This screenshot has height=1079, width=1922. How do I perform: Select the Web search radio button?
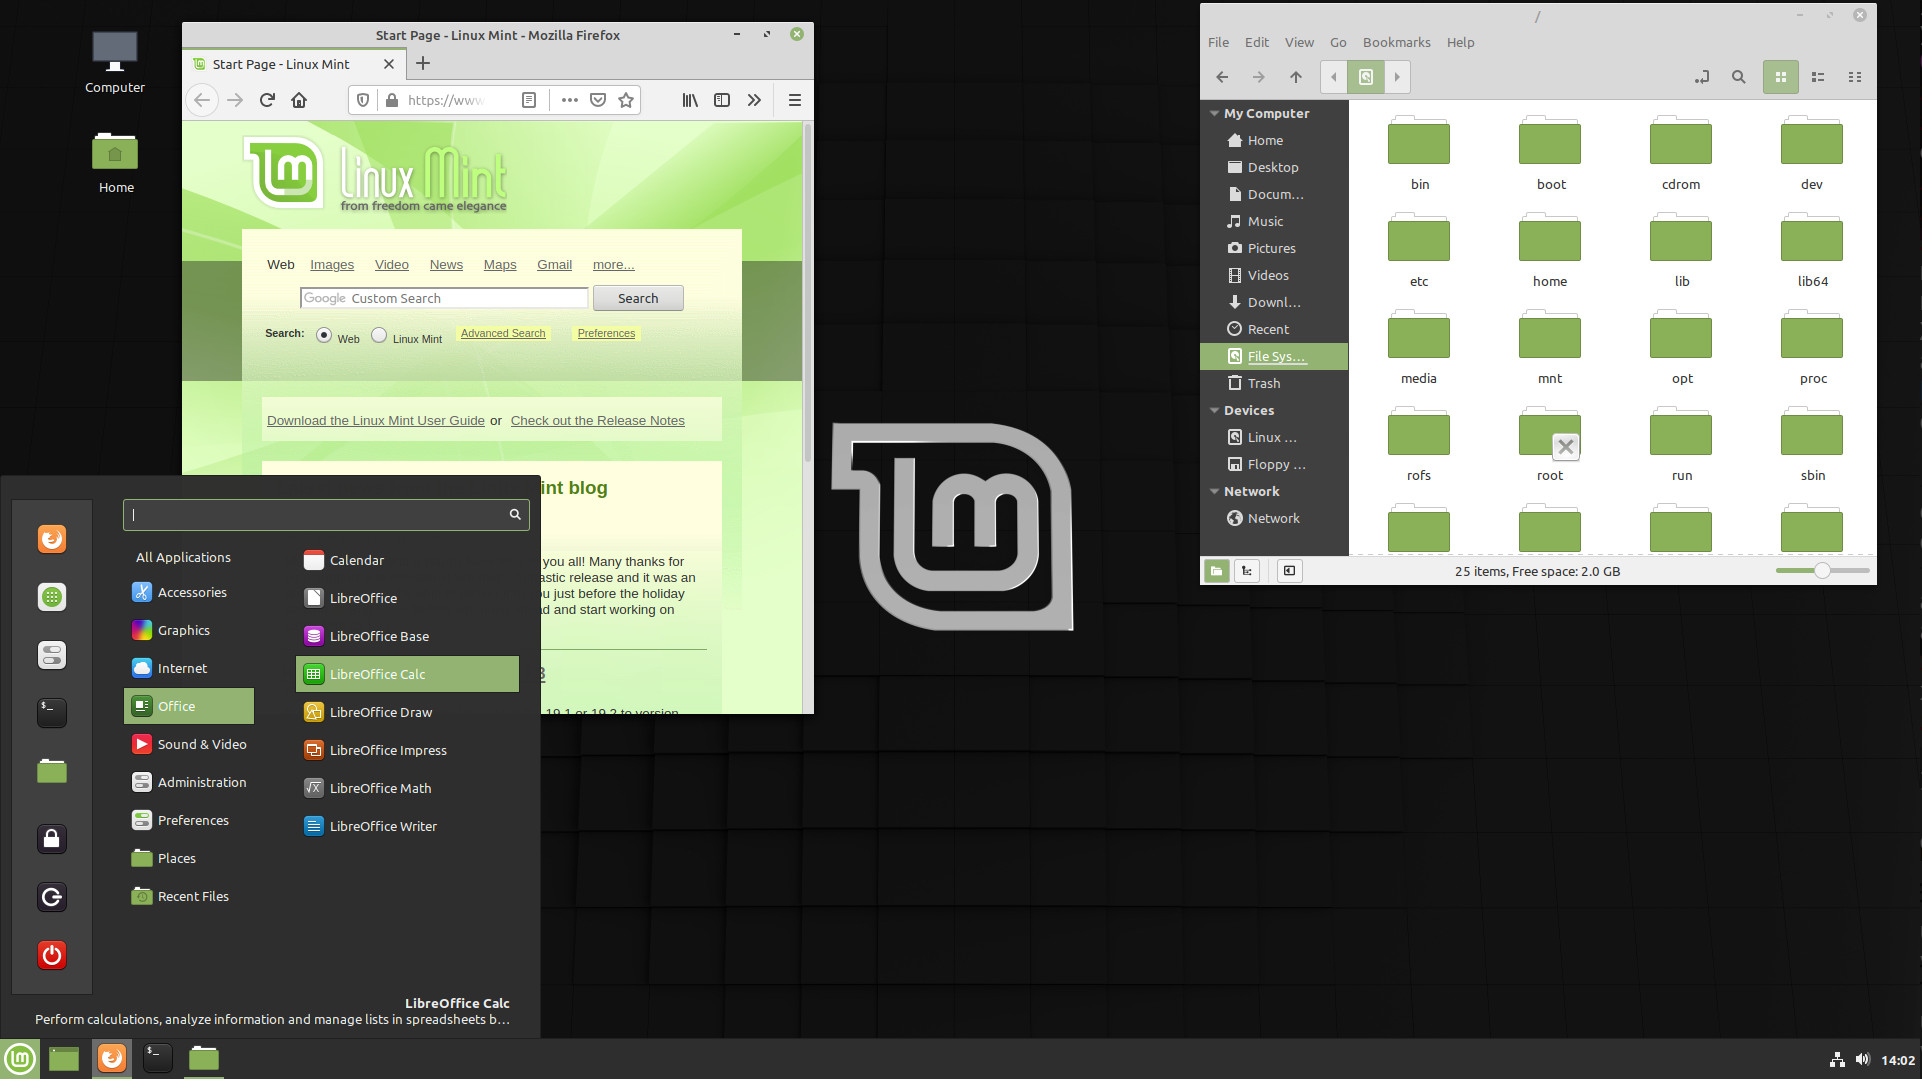tap(324, 336)
